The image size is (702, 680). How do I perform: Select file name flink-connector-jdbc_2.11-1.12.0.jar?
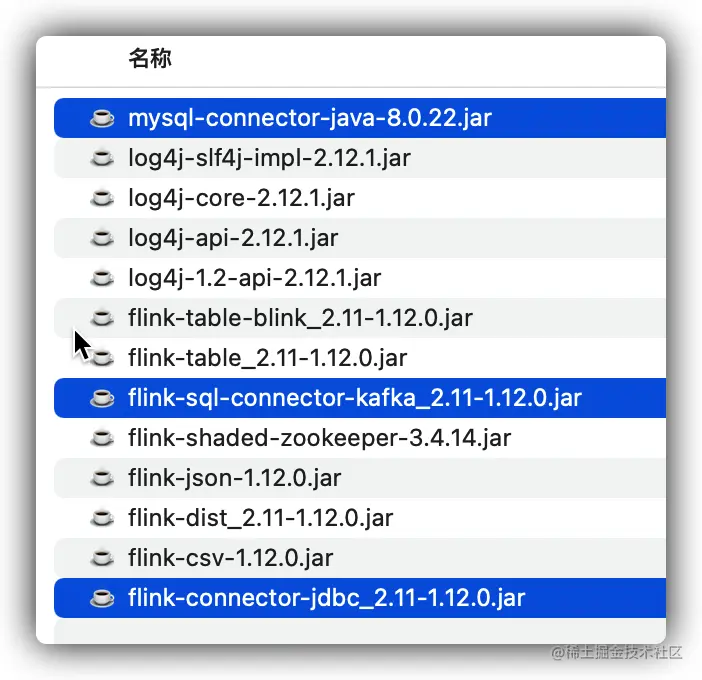coord(326,598)
